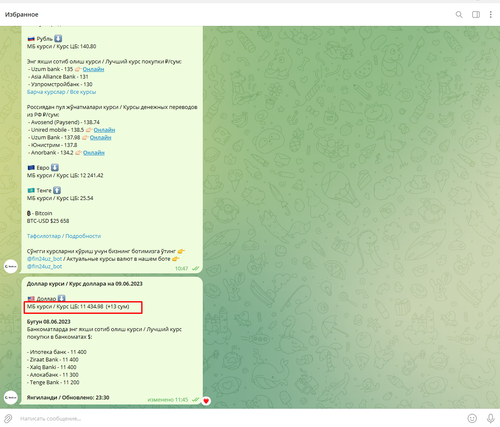Screen dimensions: 500x427
Task: Click 'Доллар курси / Курс доллара на 09.06.2023' heading
Action: 84,284
